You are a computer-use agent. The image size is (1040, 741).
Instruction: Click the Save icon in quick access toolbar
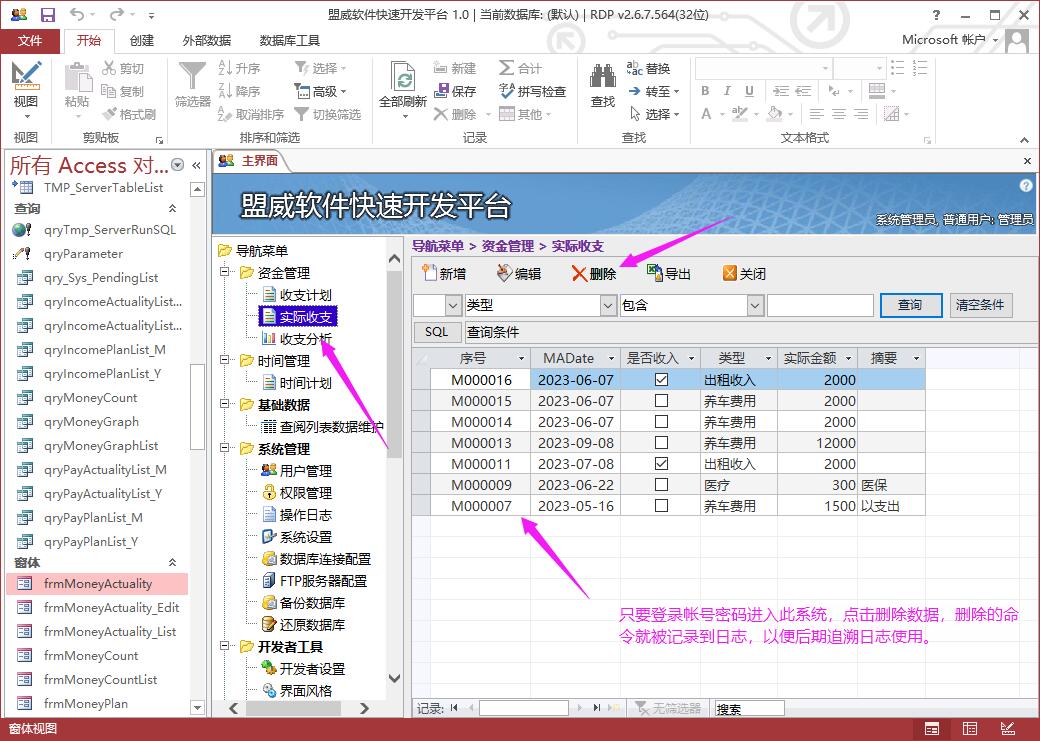[48, 14]
